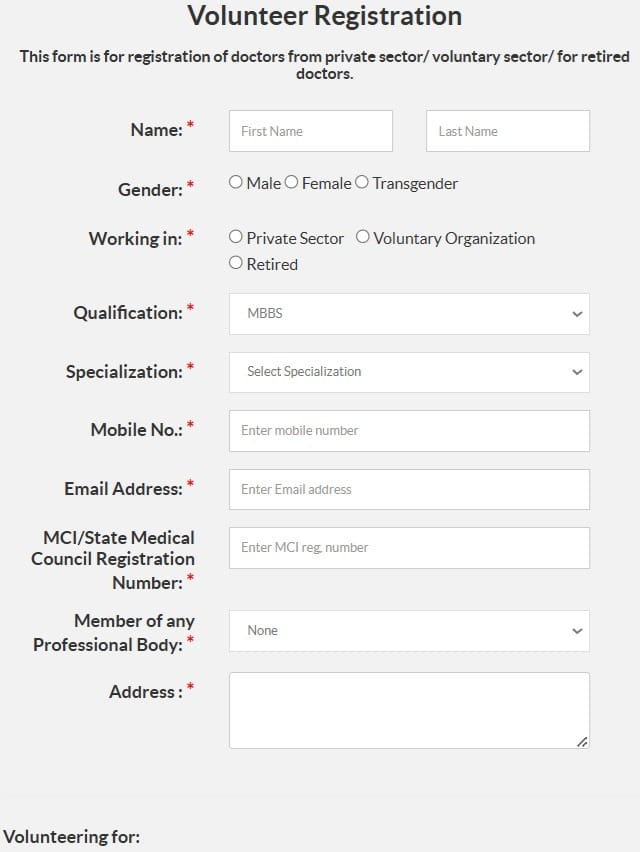This screenshot has width=640, height=852.
Task: Choose Retired under Working in
Action: point(236,264)
